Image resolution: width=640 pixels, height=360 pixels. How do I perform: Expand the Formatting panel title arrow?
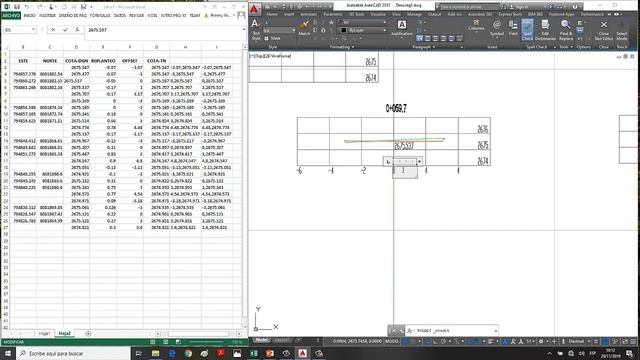(x=353, y=47)
